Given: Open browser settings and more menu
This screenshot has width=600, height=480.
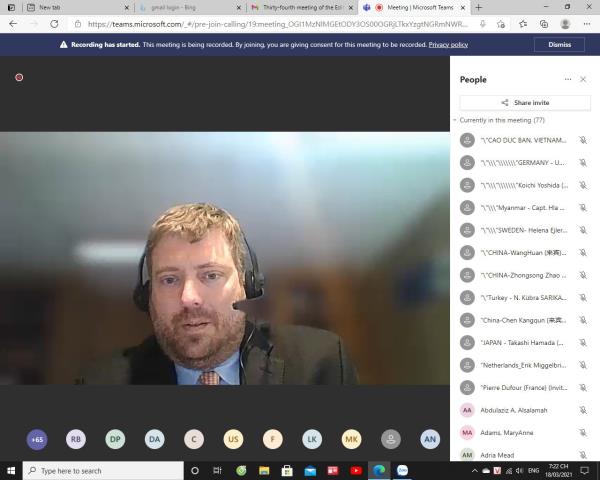Looking at the screenshot, I should (x=587, y=24).
